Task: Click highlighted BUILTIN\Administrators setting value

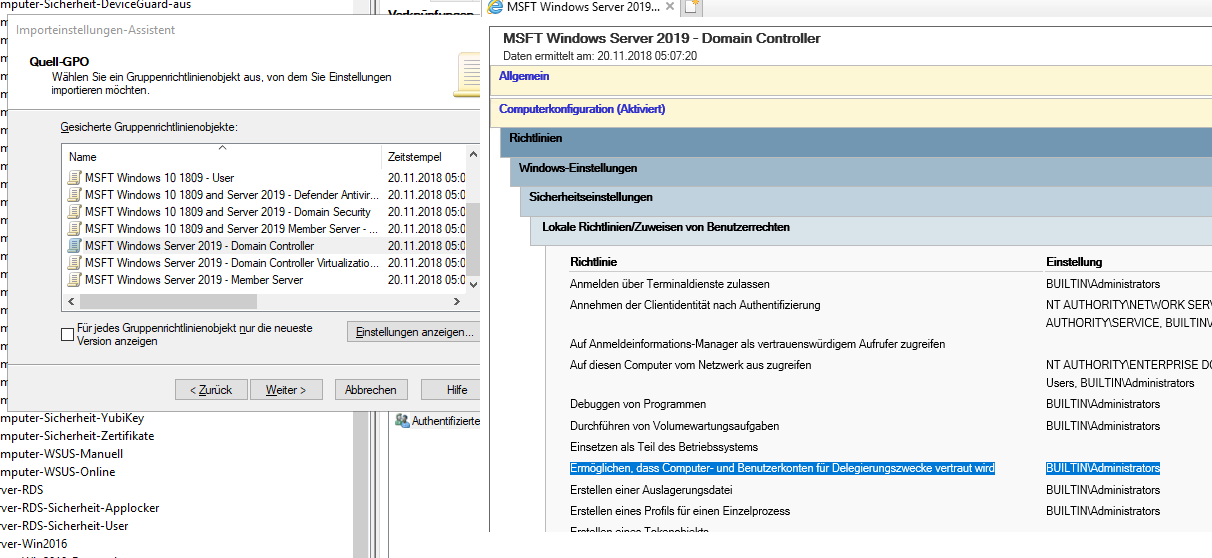Action: (x=1103, y=468)
